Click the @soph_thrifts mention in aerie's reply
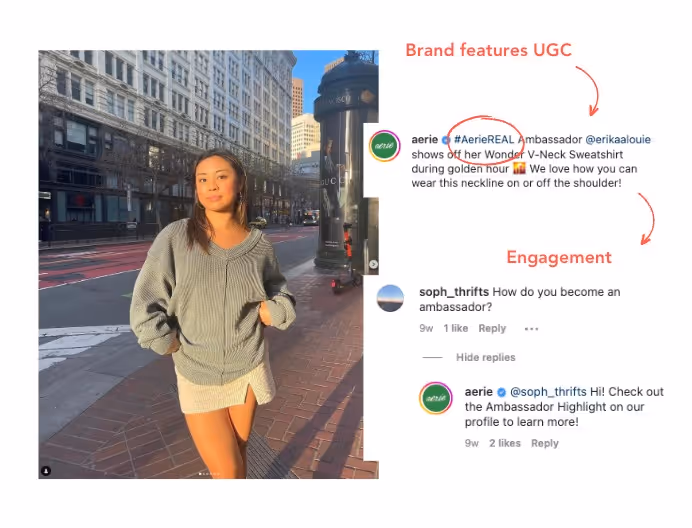Screen dimensions: 692x528 548,392
